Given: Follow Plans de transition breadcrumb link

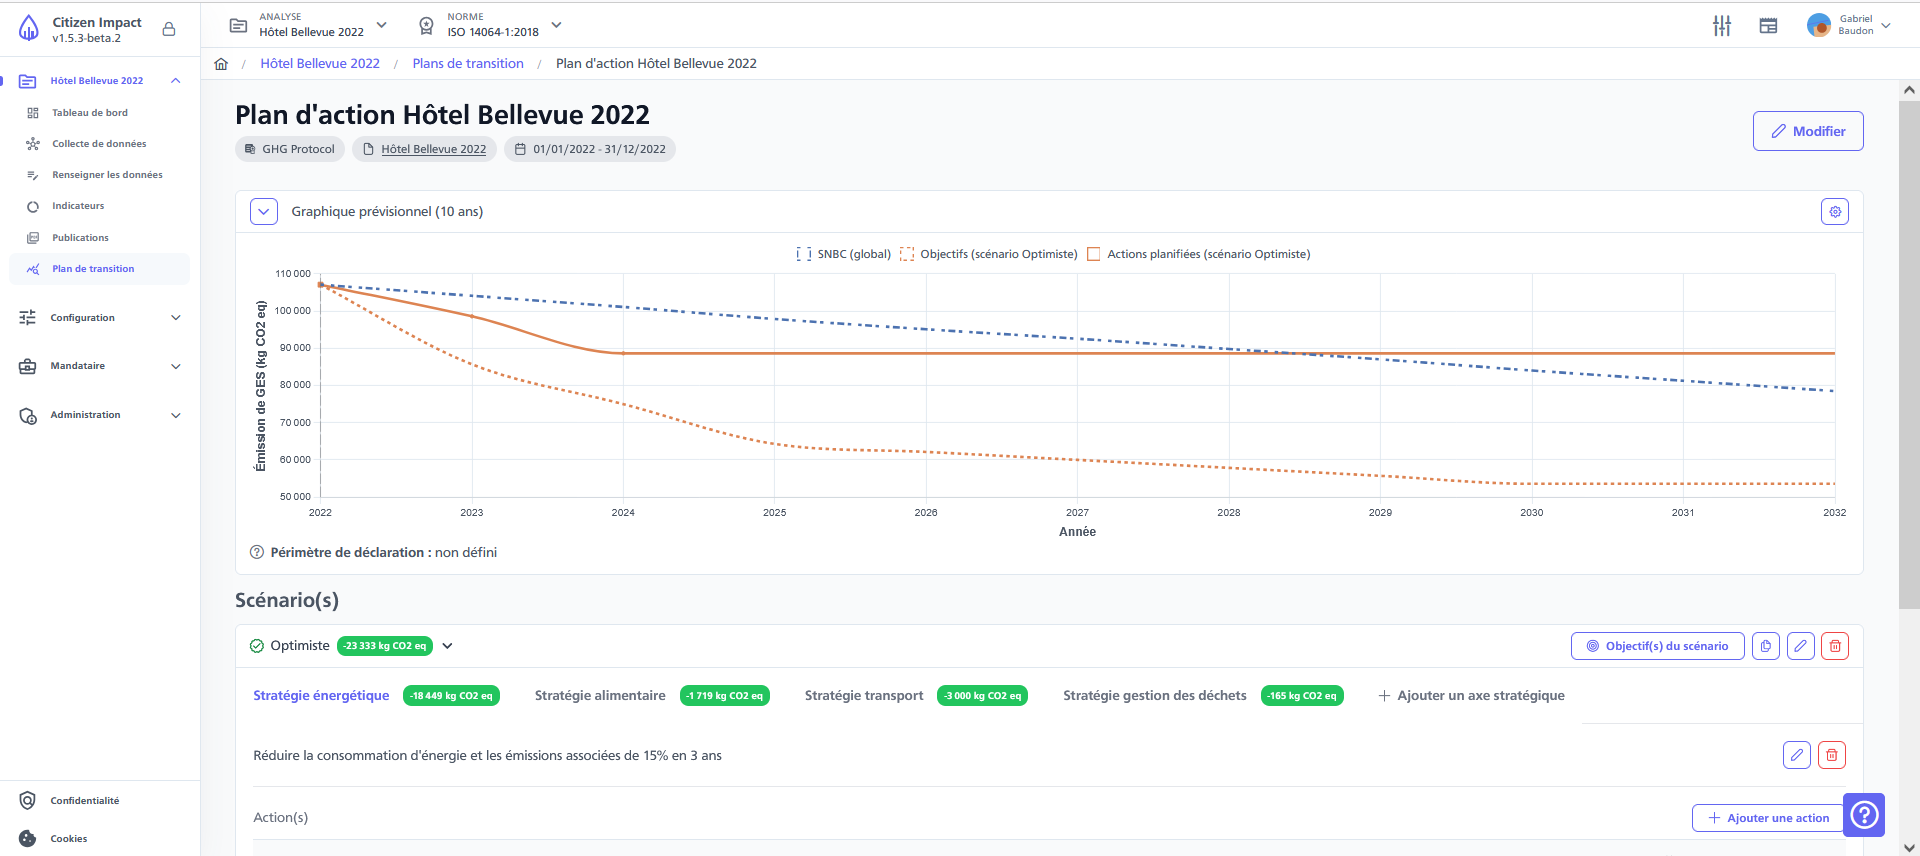Looking at the screenshot, I should [x=468, y=64].
